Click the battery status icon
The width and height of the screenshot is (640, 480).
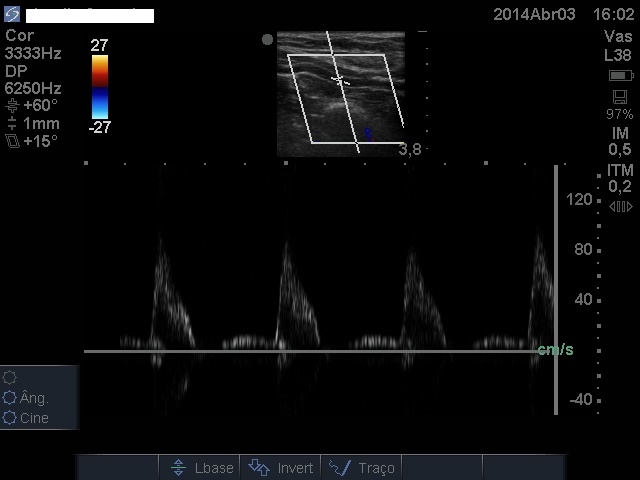(x=620, y=76)
